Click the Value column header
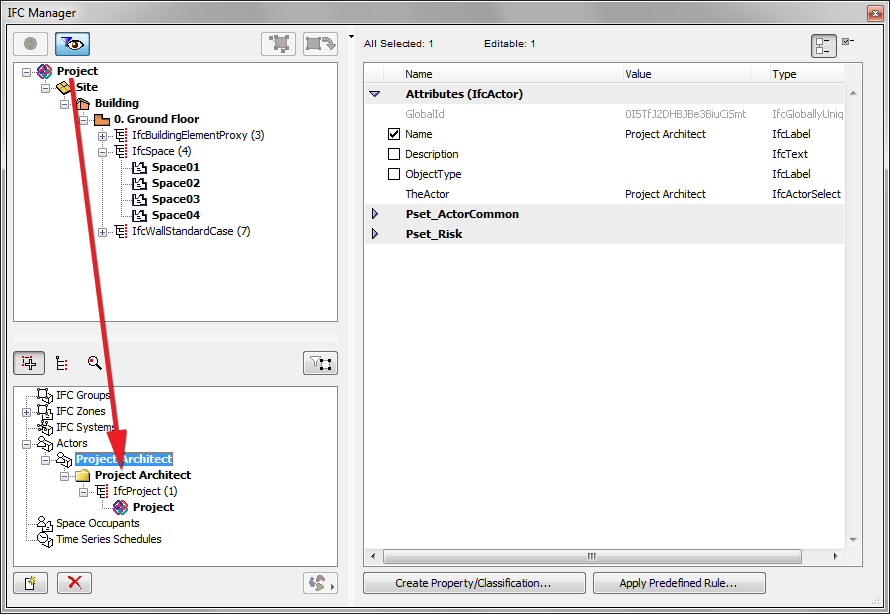This screenshot has width=890, height=614. [687, 74]
